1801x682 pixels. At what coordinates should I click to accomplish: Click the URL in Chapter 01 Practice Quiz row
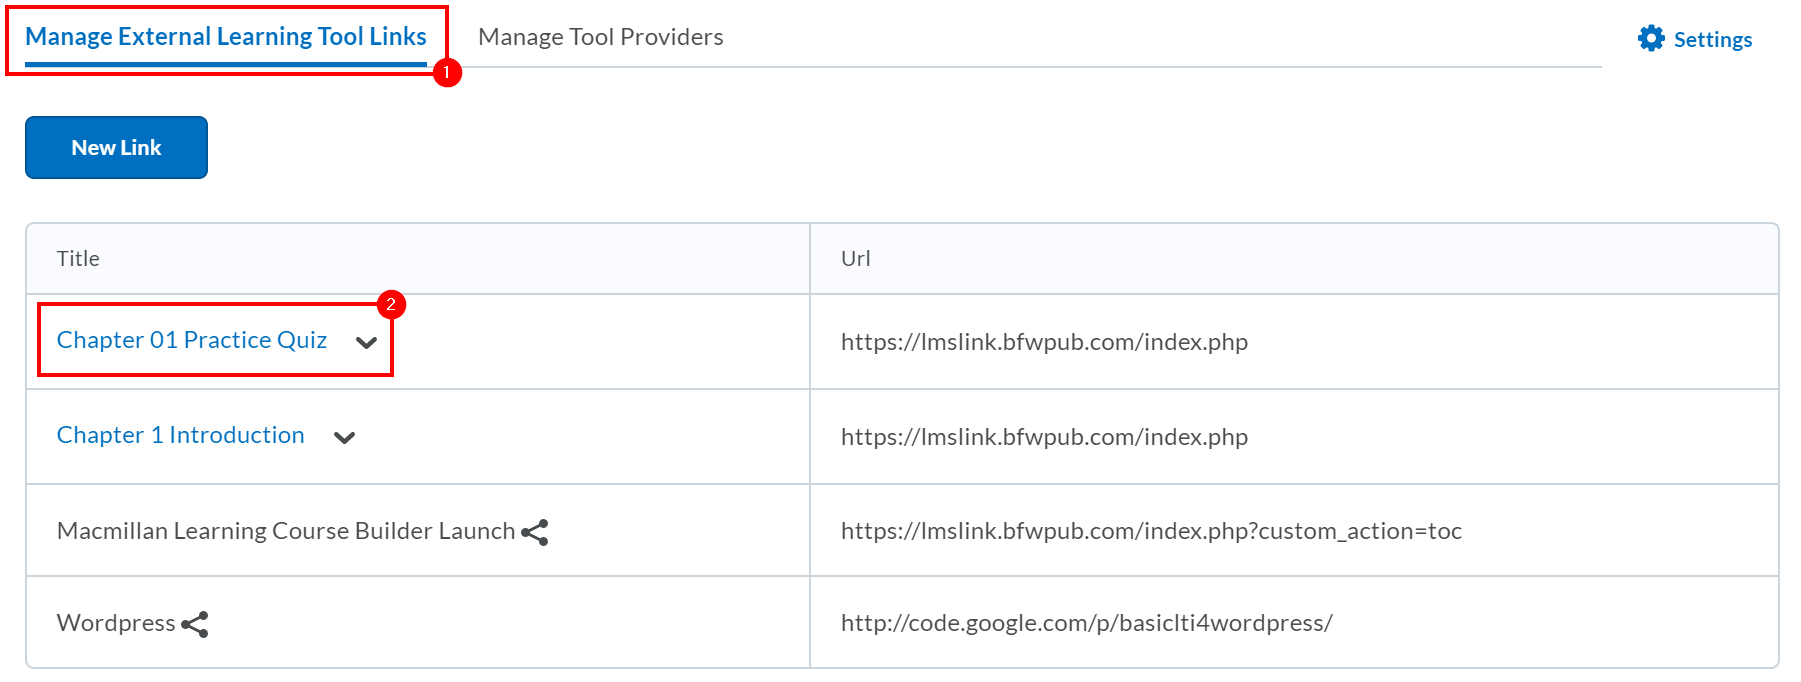pyautogui.click(x=1044, y=342)
